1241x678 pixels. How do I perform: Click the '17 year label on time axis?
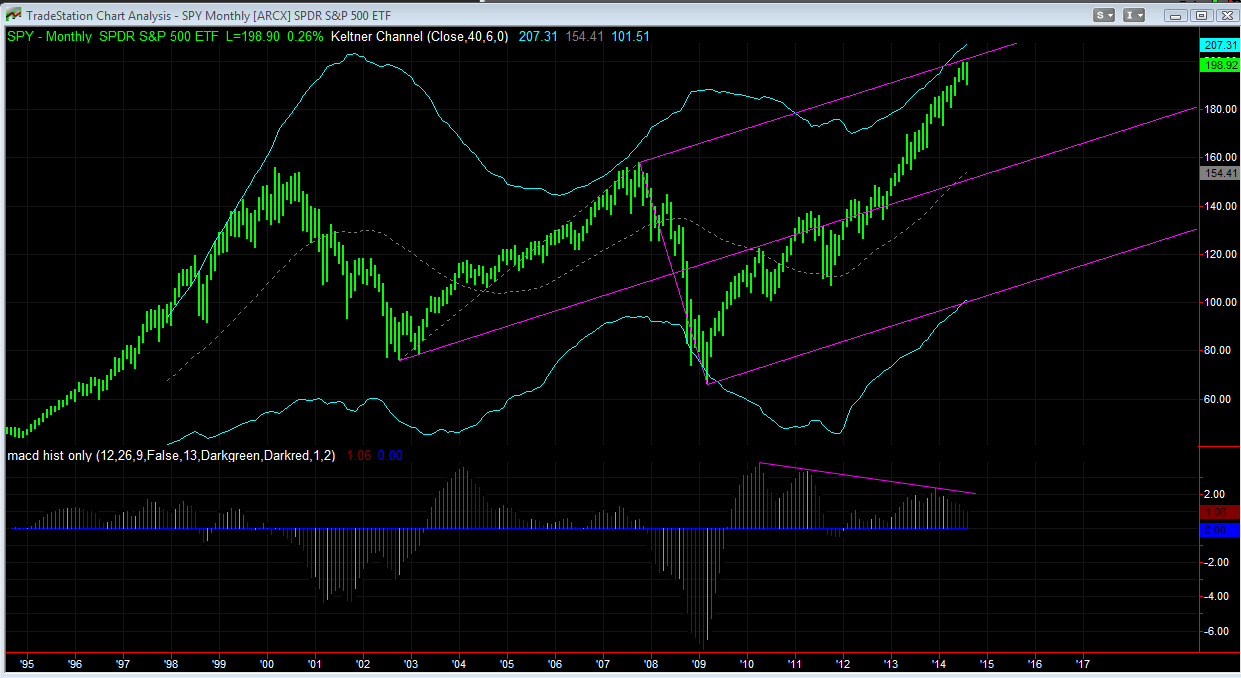coord(1082,663)
